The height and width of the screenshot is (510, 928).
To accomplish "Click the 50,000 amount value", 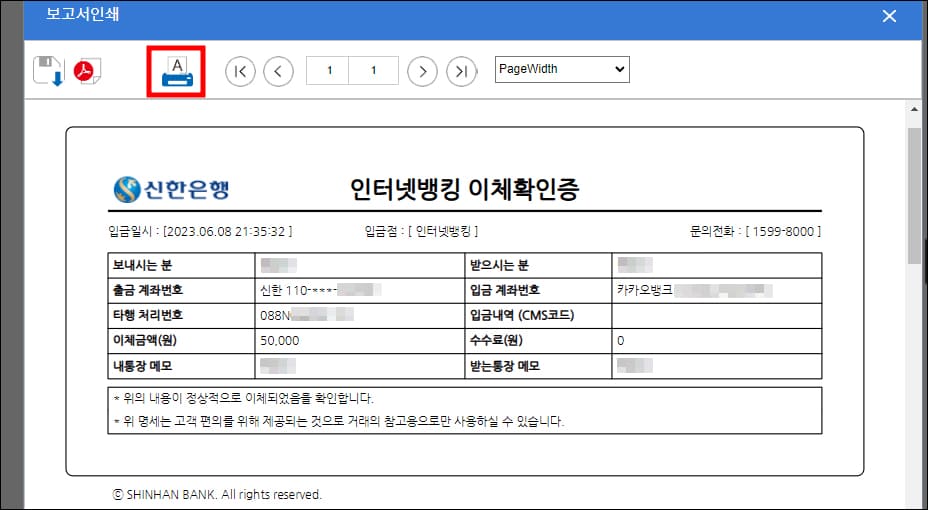I will point(280,341).
